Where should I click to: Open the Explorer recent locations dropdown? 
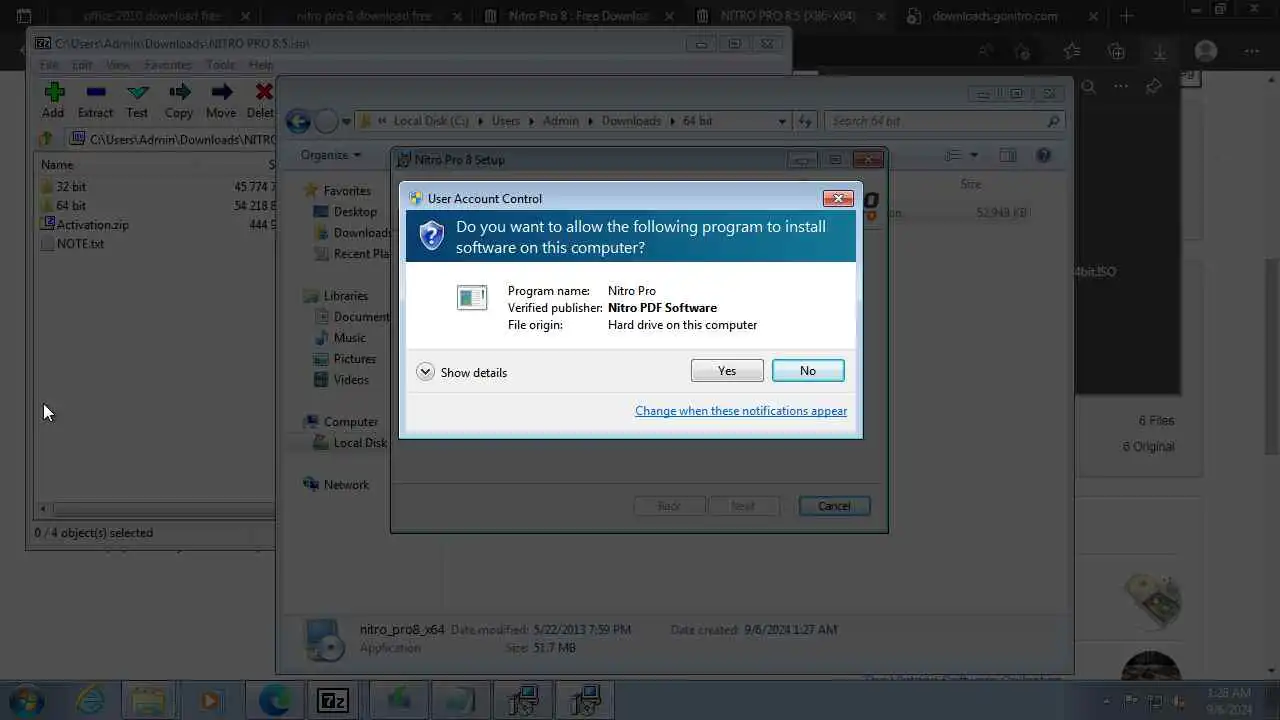point(346,122)
